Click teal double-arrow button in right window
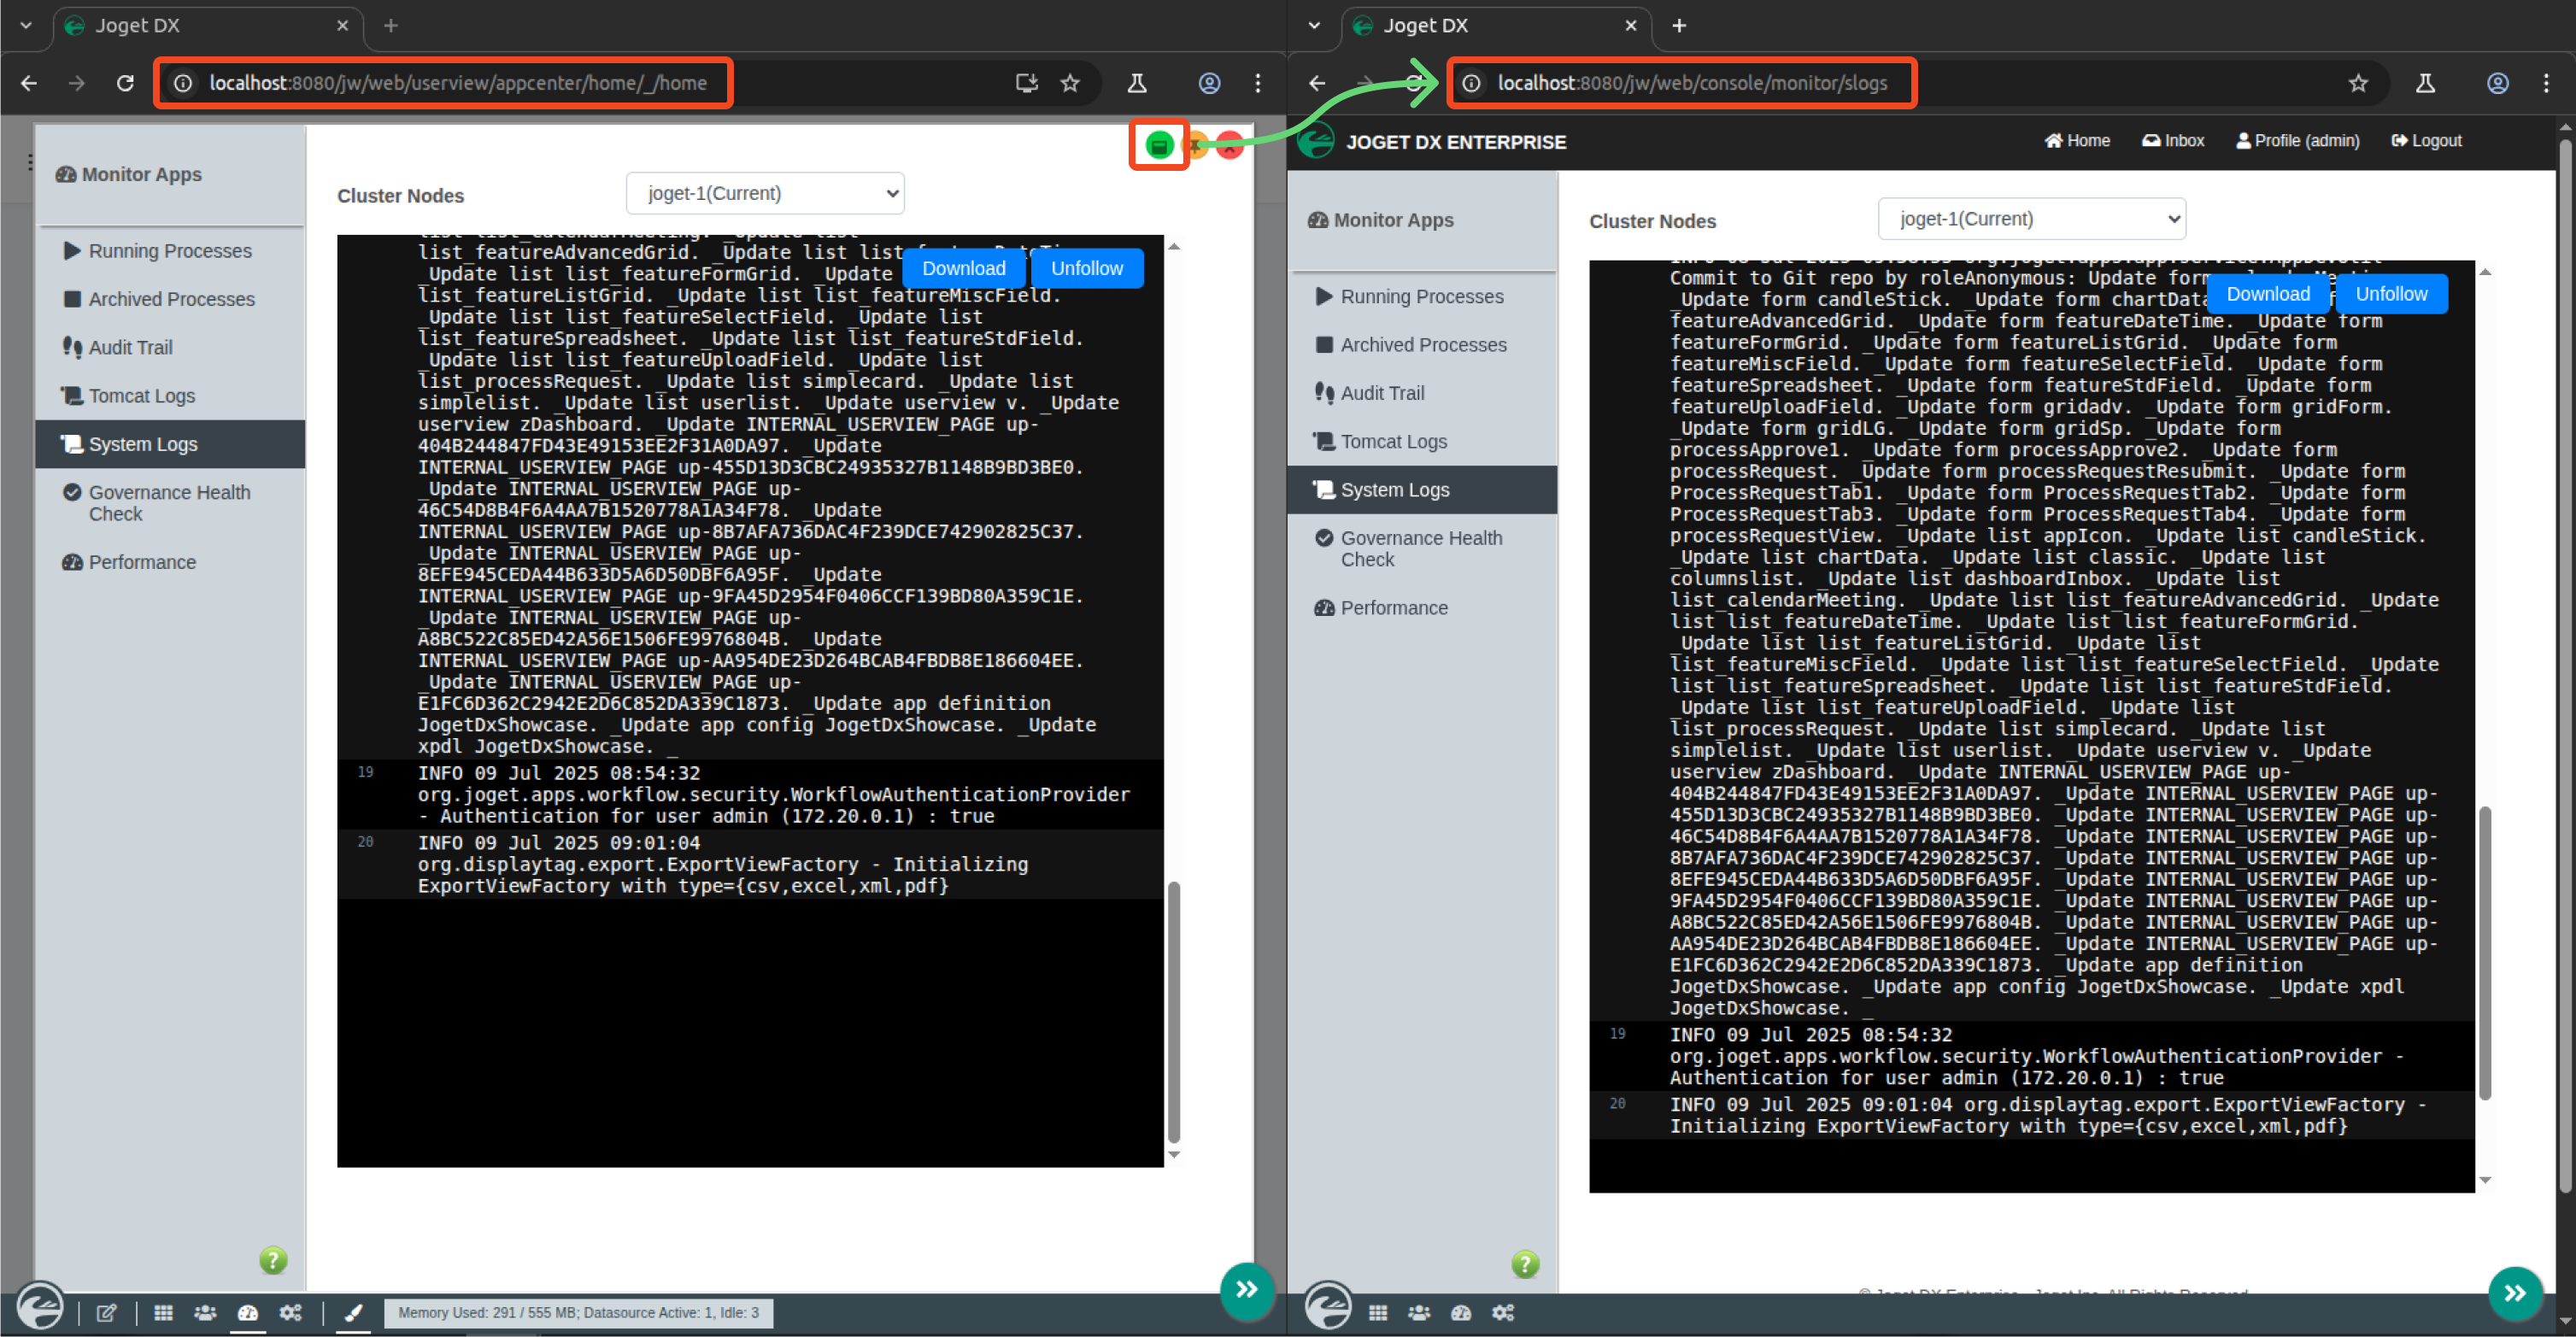The image size is (2576, 1337). tap(2514, 1294)
